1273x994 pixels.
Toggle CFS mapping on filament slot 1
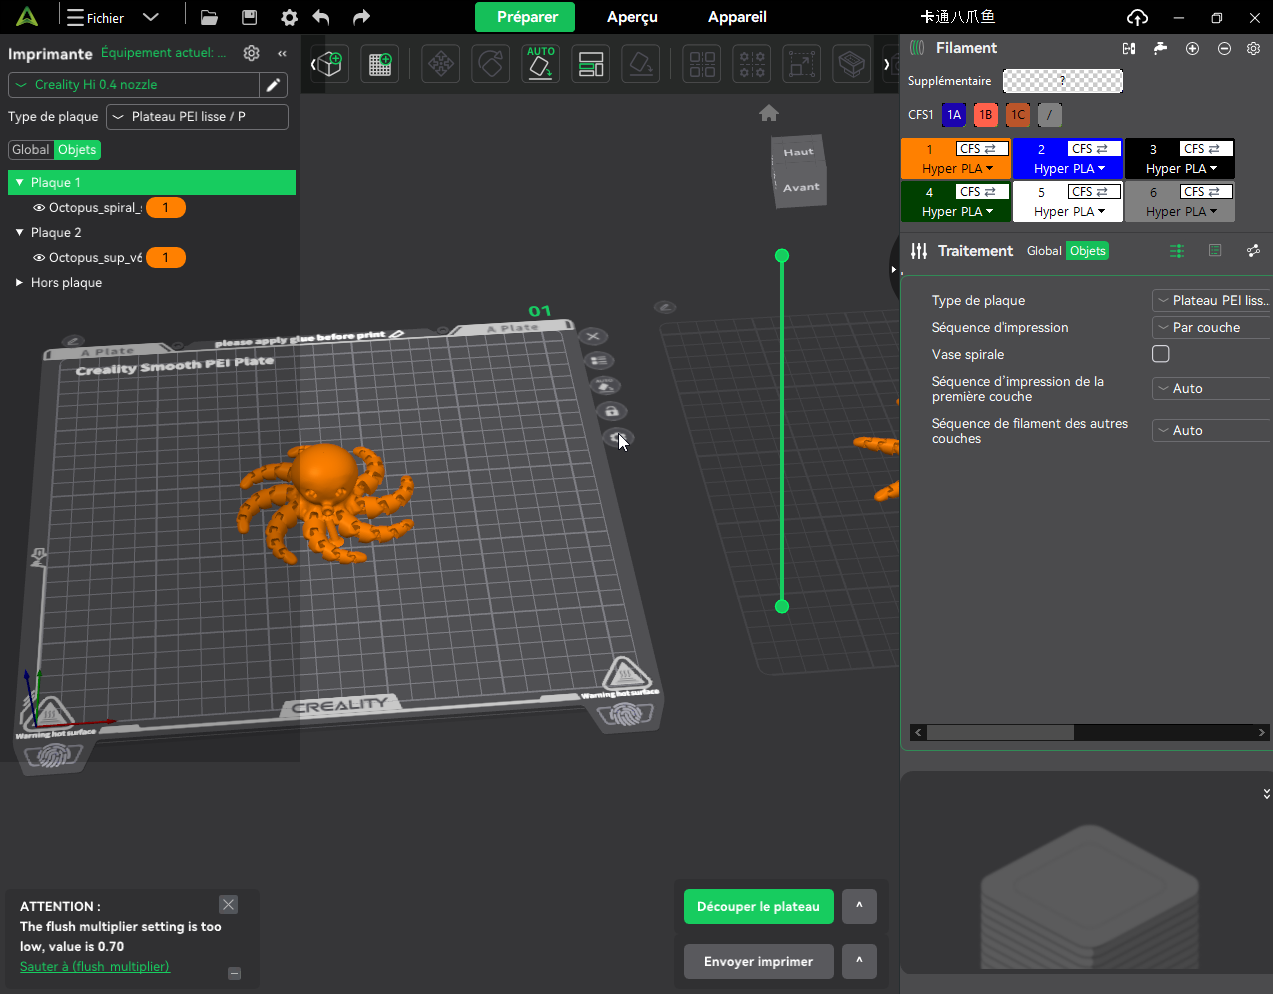click(x=982, y=149)
